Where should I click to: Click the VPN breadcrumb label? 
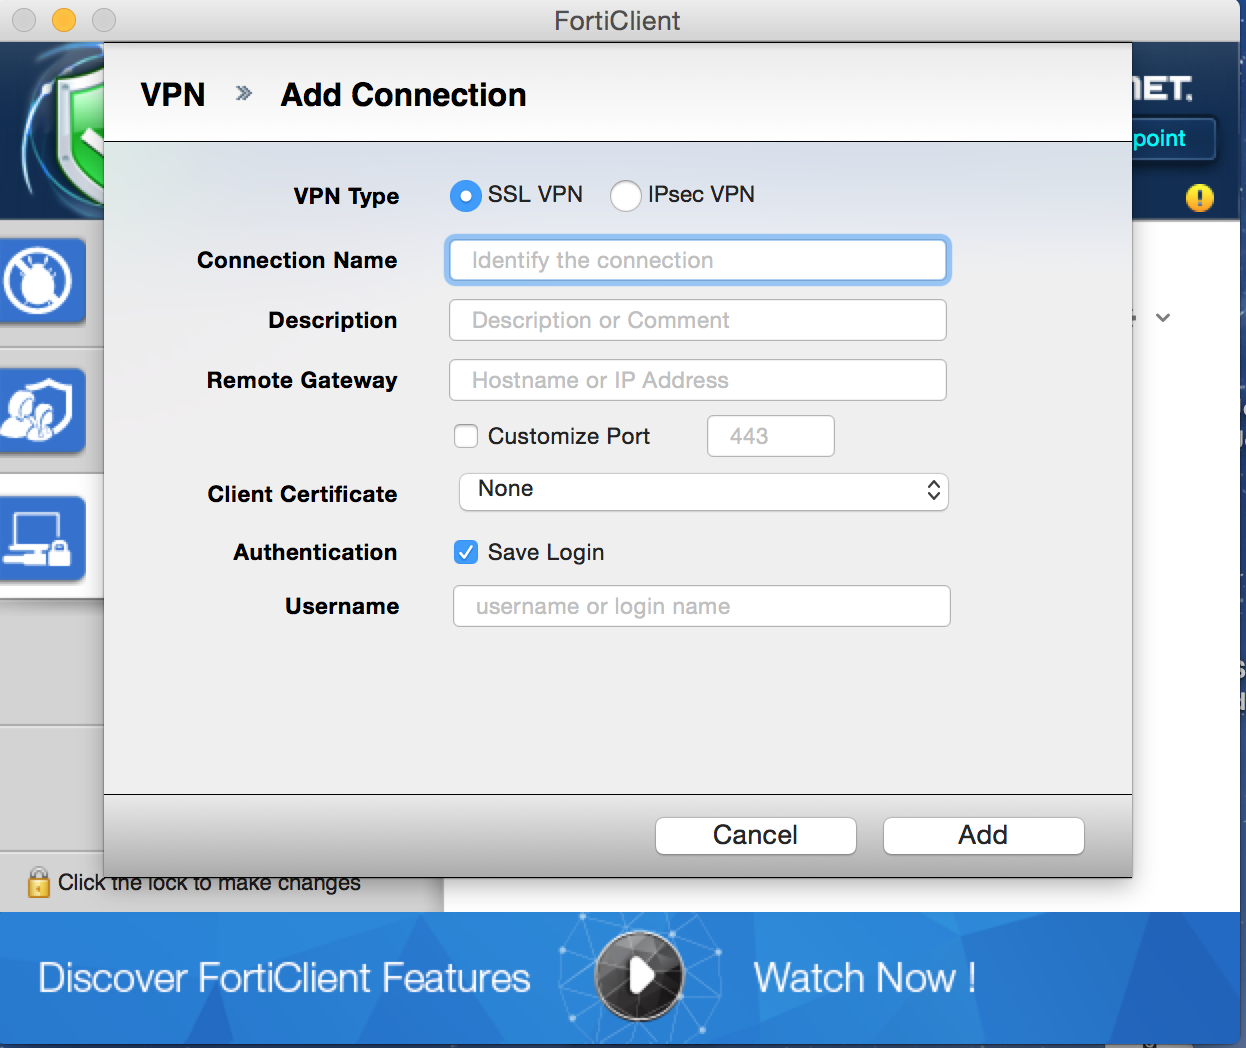point(172,94)
